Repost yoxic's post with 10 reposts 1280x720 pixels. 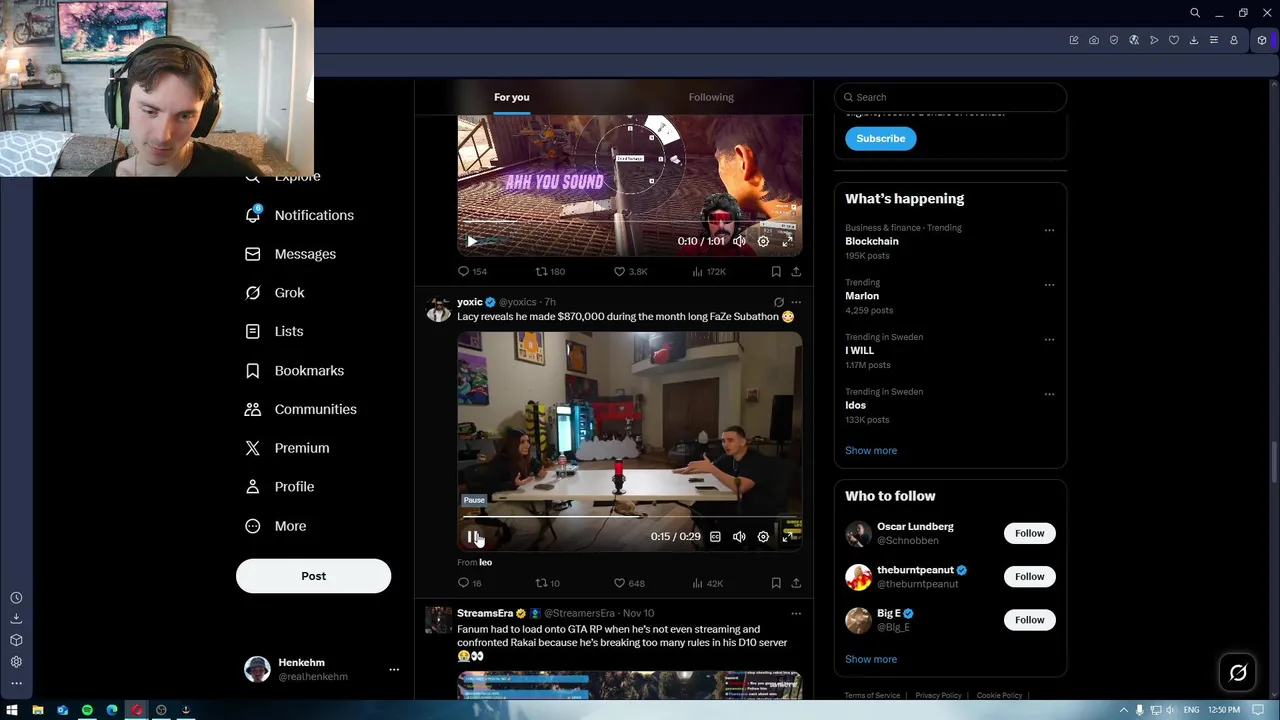pos(547,583)
